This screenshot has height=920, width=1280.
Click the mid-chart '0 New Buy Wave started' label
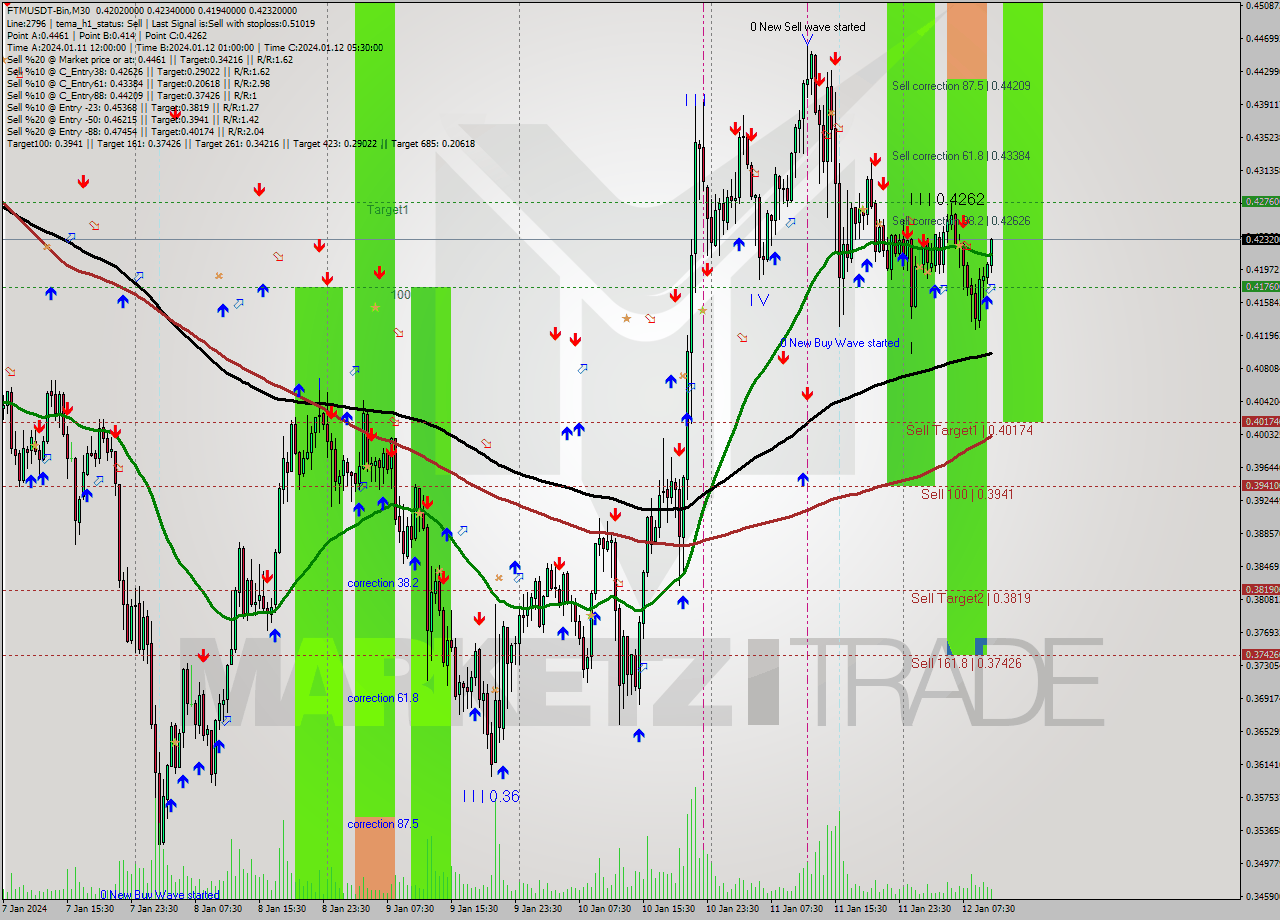coord(840,343)
